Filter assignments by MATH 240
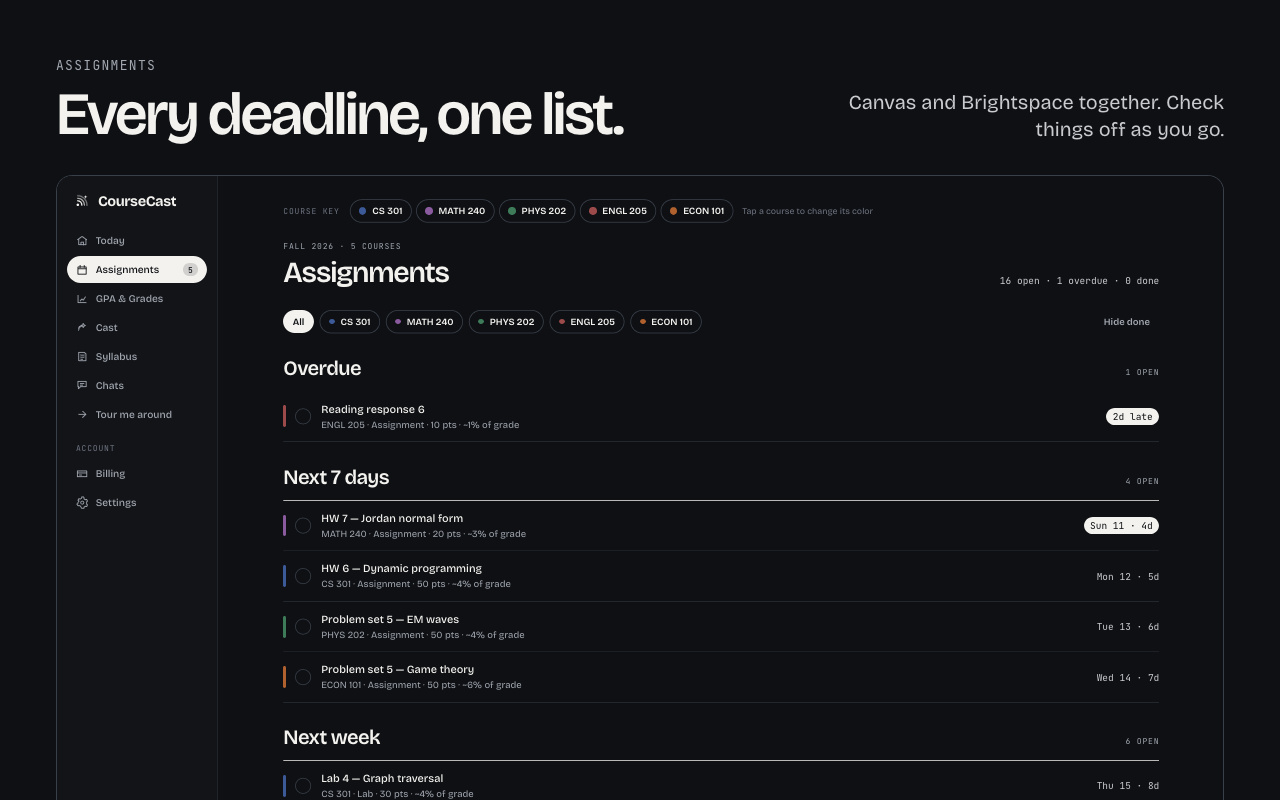Viewport: 1280px width, 800px height. click(425, 322)
